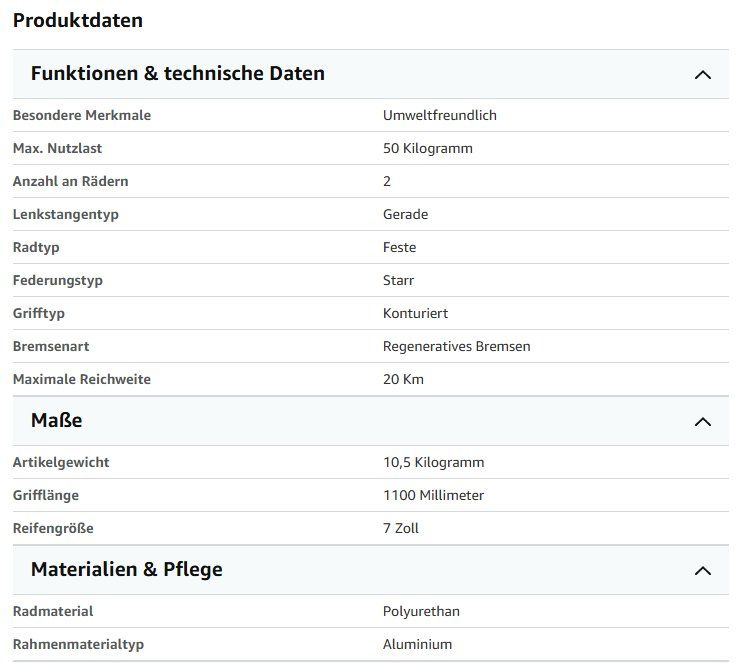Select the Radmaterial label
Viewport: 736px width, 663px height.
tap(53, 611)
